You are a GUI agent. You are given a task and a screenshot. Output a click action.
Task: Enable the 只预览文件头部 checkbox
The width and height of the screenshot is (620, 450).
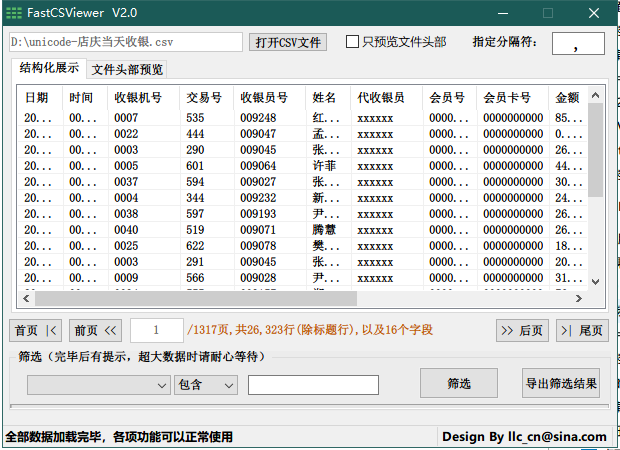352,42
